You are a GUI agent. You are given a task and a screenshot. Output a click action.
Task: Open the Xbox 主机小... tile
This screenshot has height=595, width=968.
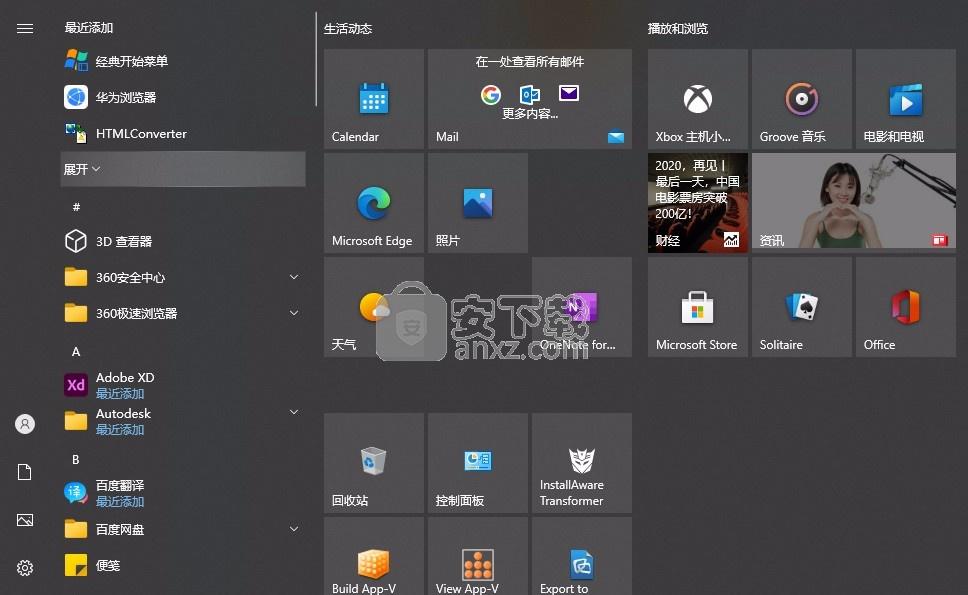point(698,99)
